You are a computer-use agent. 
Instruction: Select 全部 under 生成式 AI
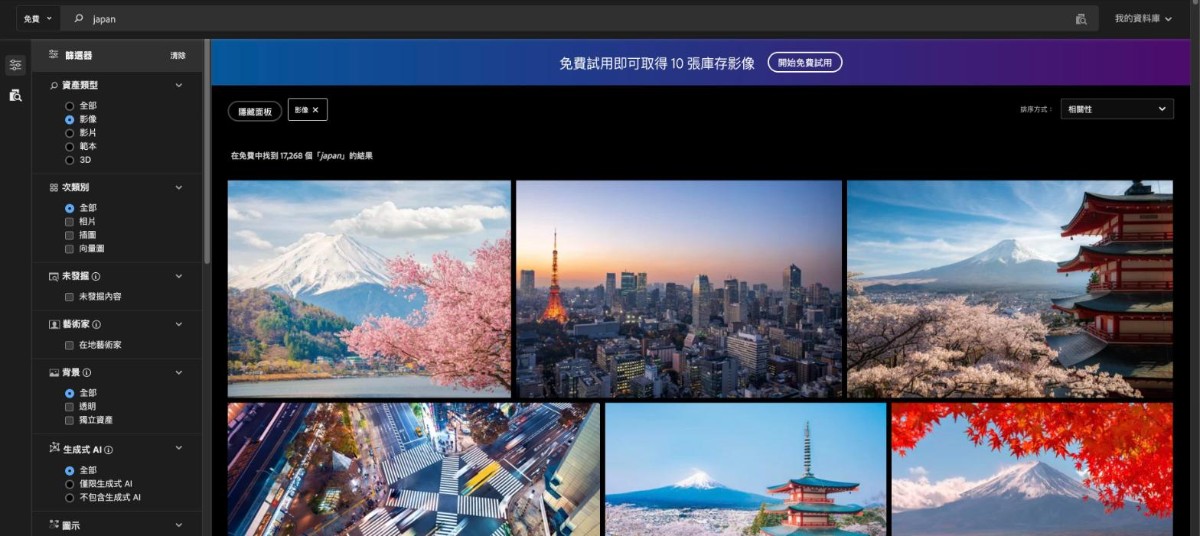pos(70,470)
